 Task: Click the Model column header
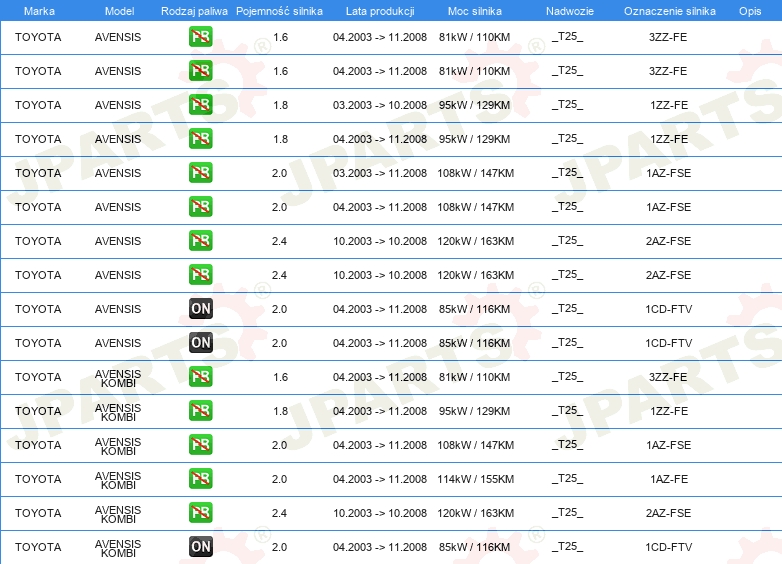click(119, 11)
